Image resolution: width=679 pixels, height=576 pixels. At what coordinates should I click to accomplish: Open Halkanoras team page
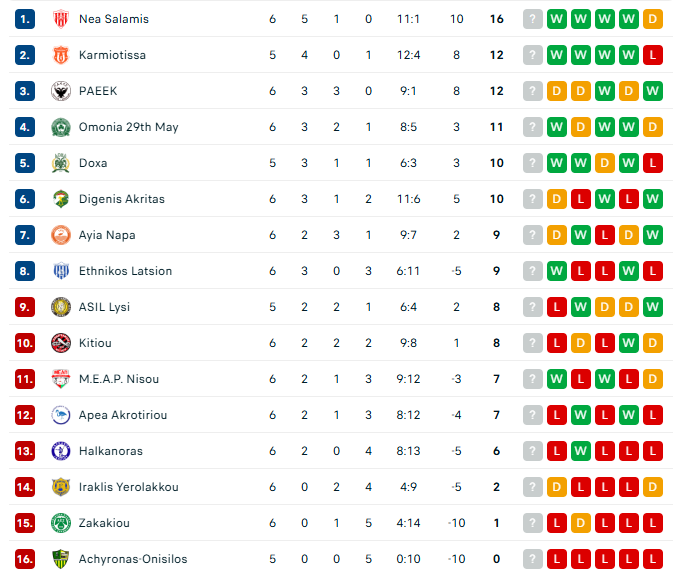tap(112, 451)
